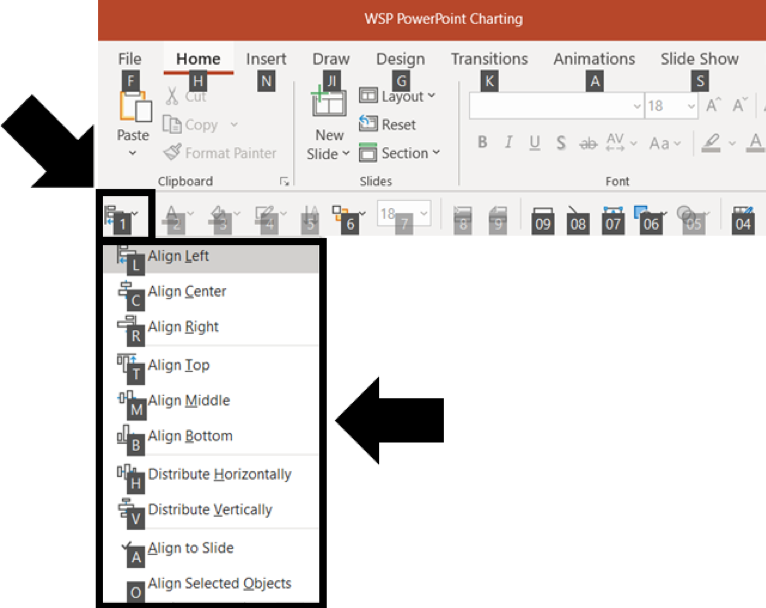Toggle the checked Align to Slide option

tap(211, 548)
